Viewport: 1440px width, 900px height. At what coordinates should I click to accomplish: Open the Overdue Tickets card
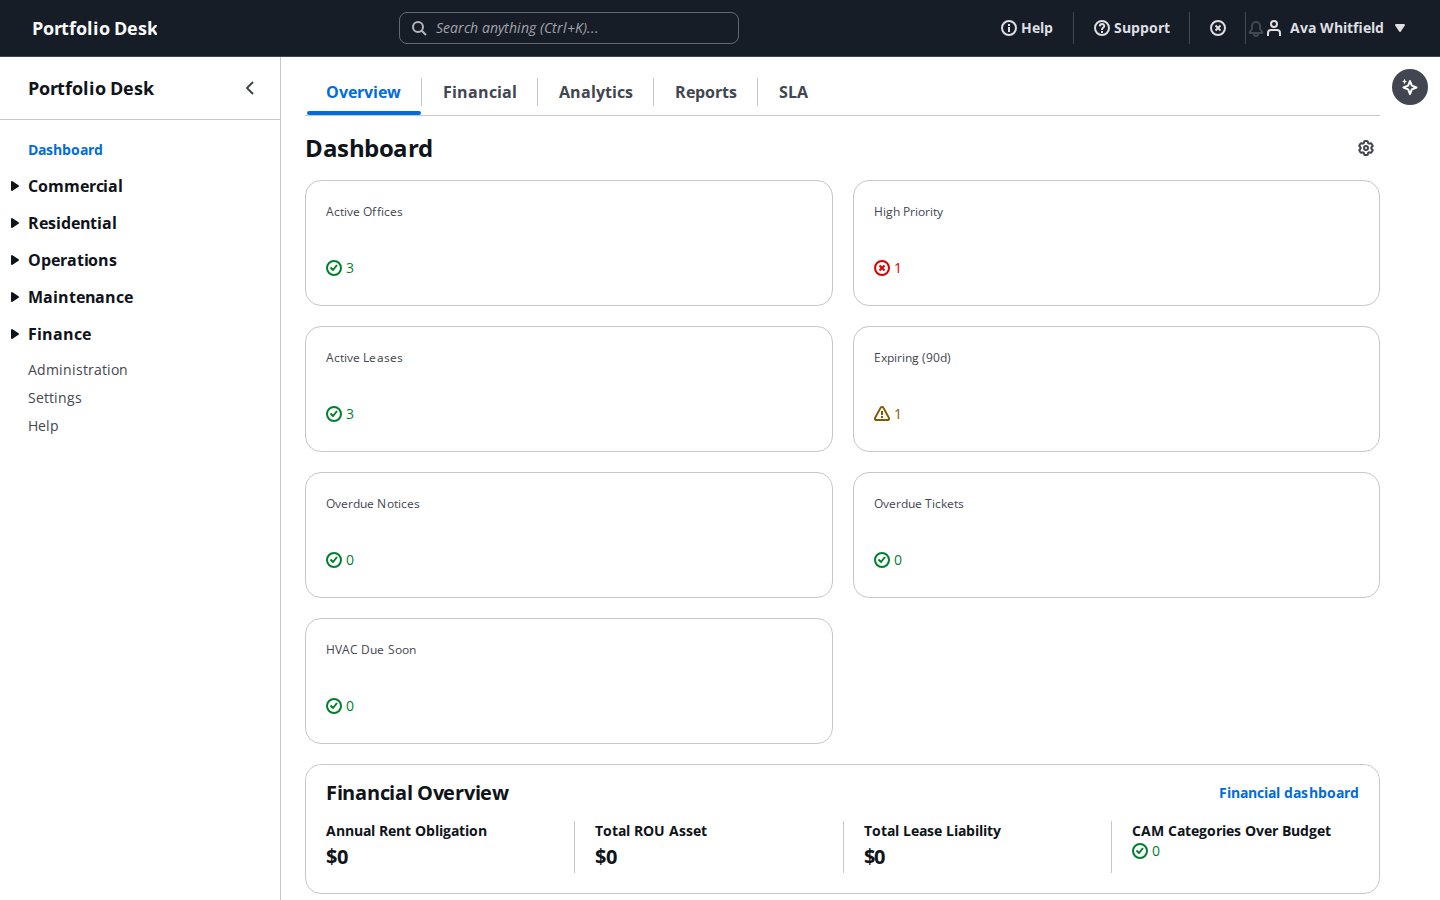[x=1116, y=535]
